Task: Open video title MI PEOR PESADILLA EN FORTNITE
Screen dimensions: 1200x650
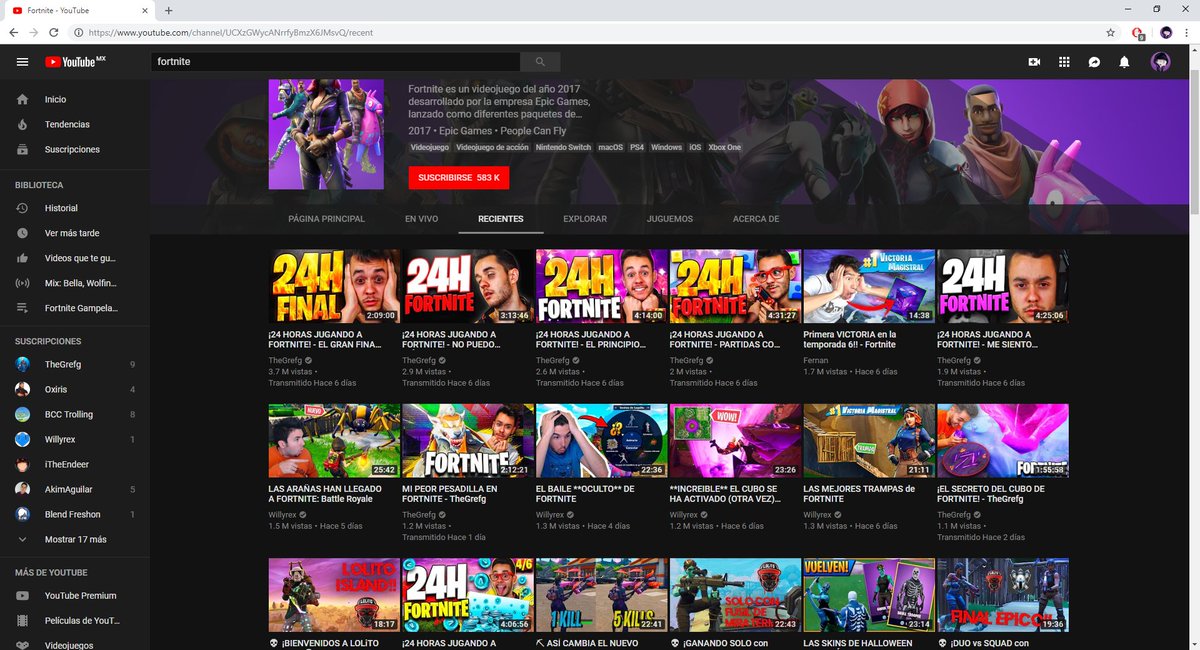Action: point(449,494)
